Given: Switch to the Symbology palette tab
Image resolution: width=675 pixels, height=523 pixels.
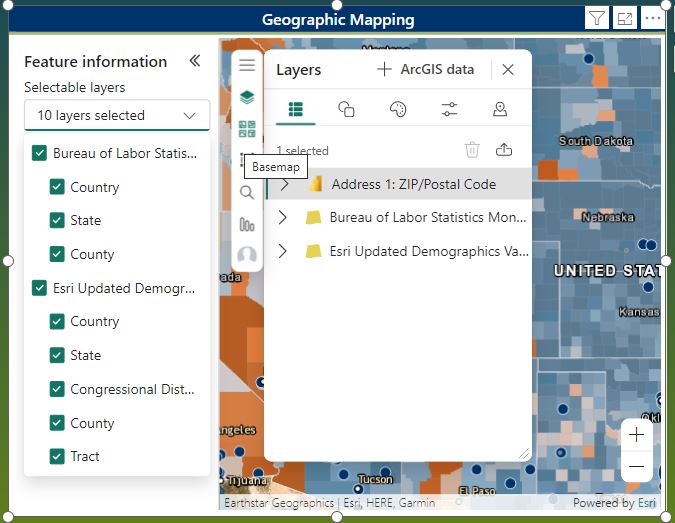Looking at the screenshot, I should 398,109.
